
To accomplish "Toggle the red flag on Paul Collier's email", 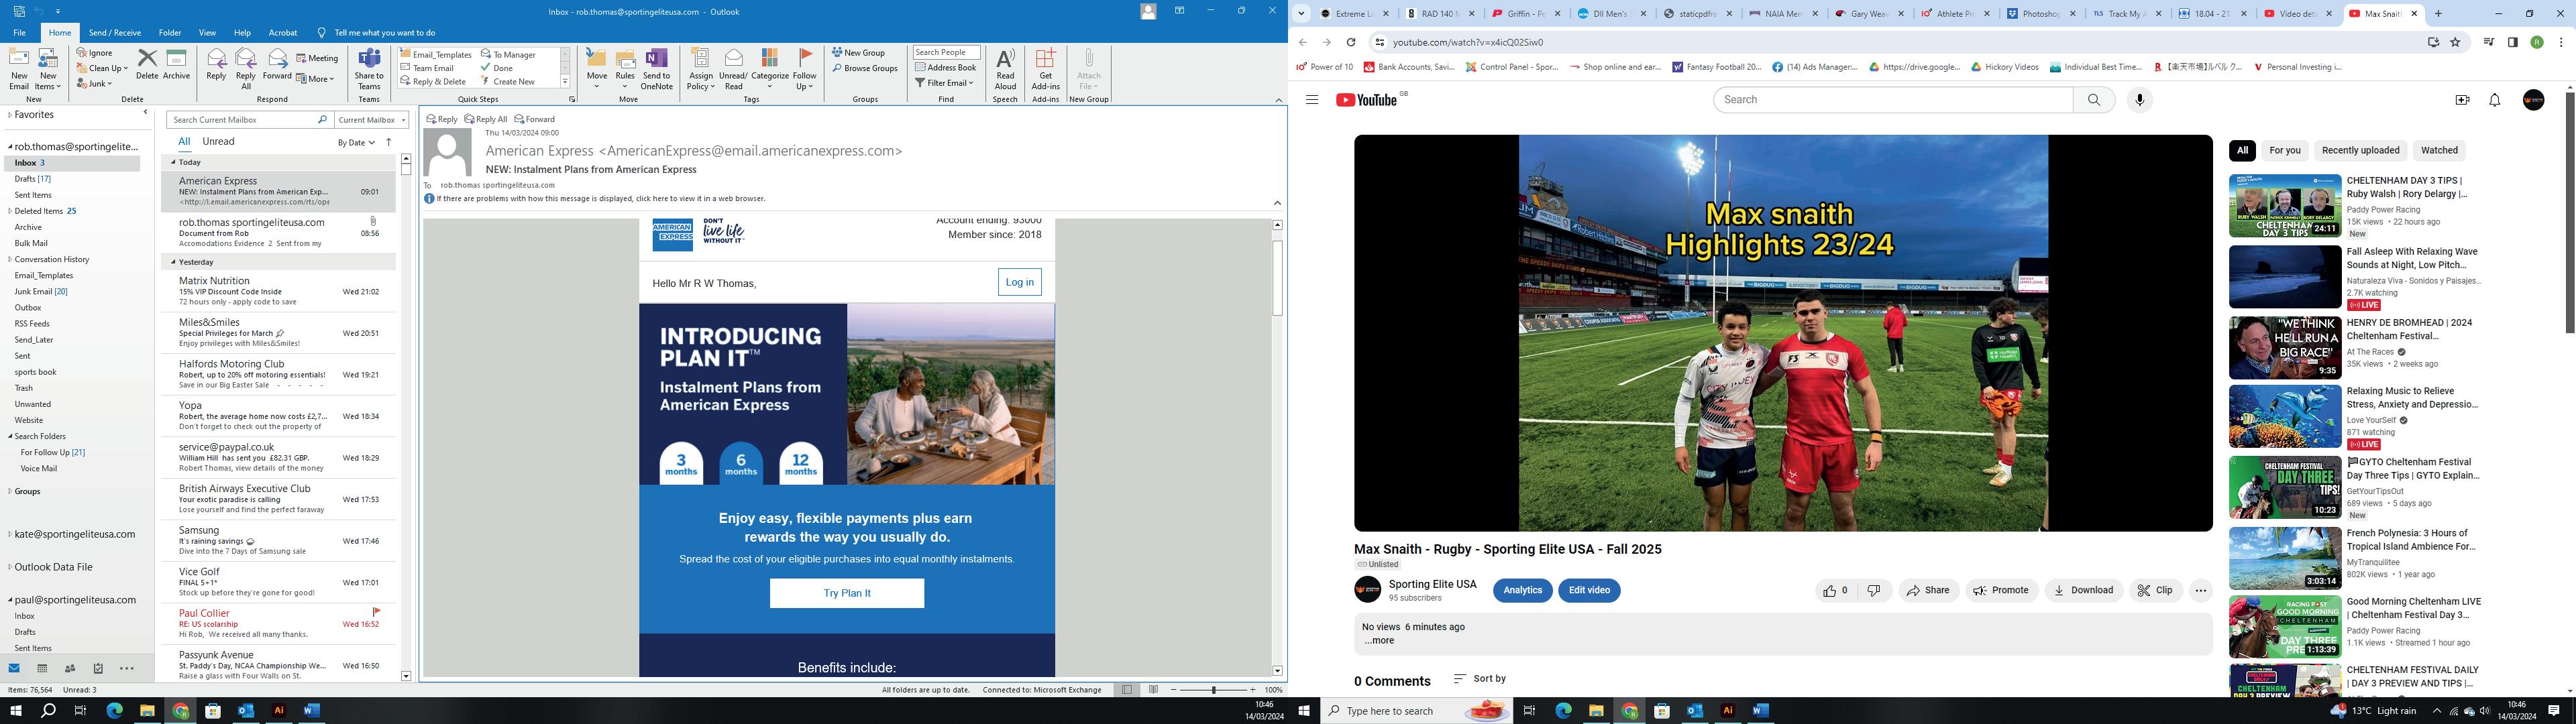I will click(x=376, y=612).
